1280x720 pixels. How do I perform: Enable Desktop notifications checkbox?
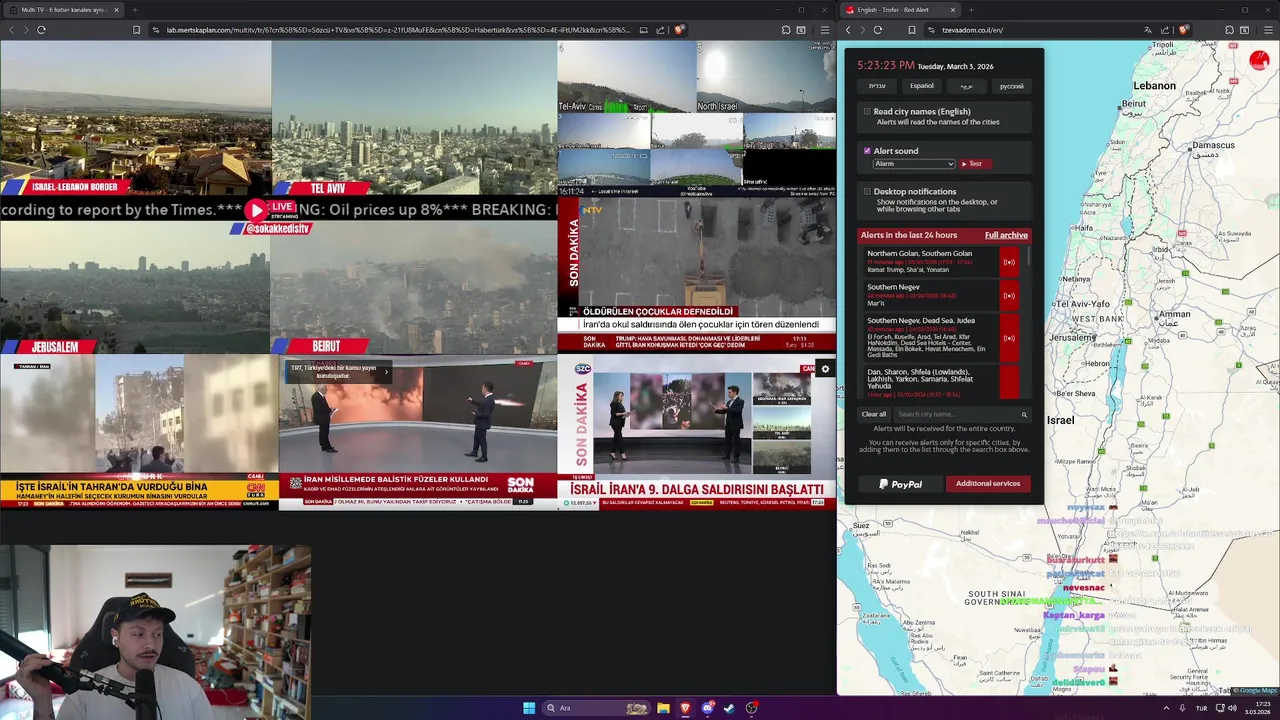pos(867,192)
